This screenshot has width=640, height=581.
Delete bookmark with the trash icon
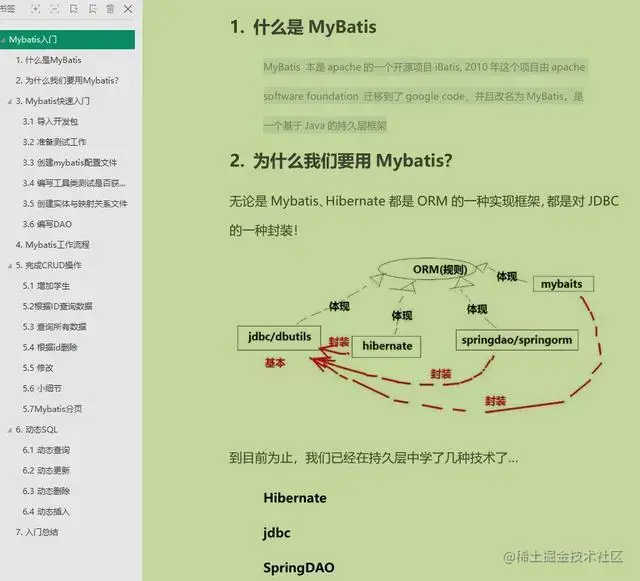[110, 9]
